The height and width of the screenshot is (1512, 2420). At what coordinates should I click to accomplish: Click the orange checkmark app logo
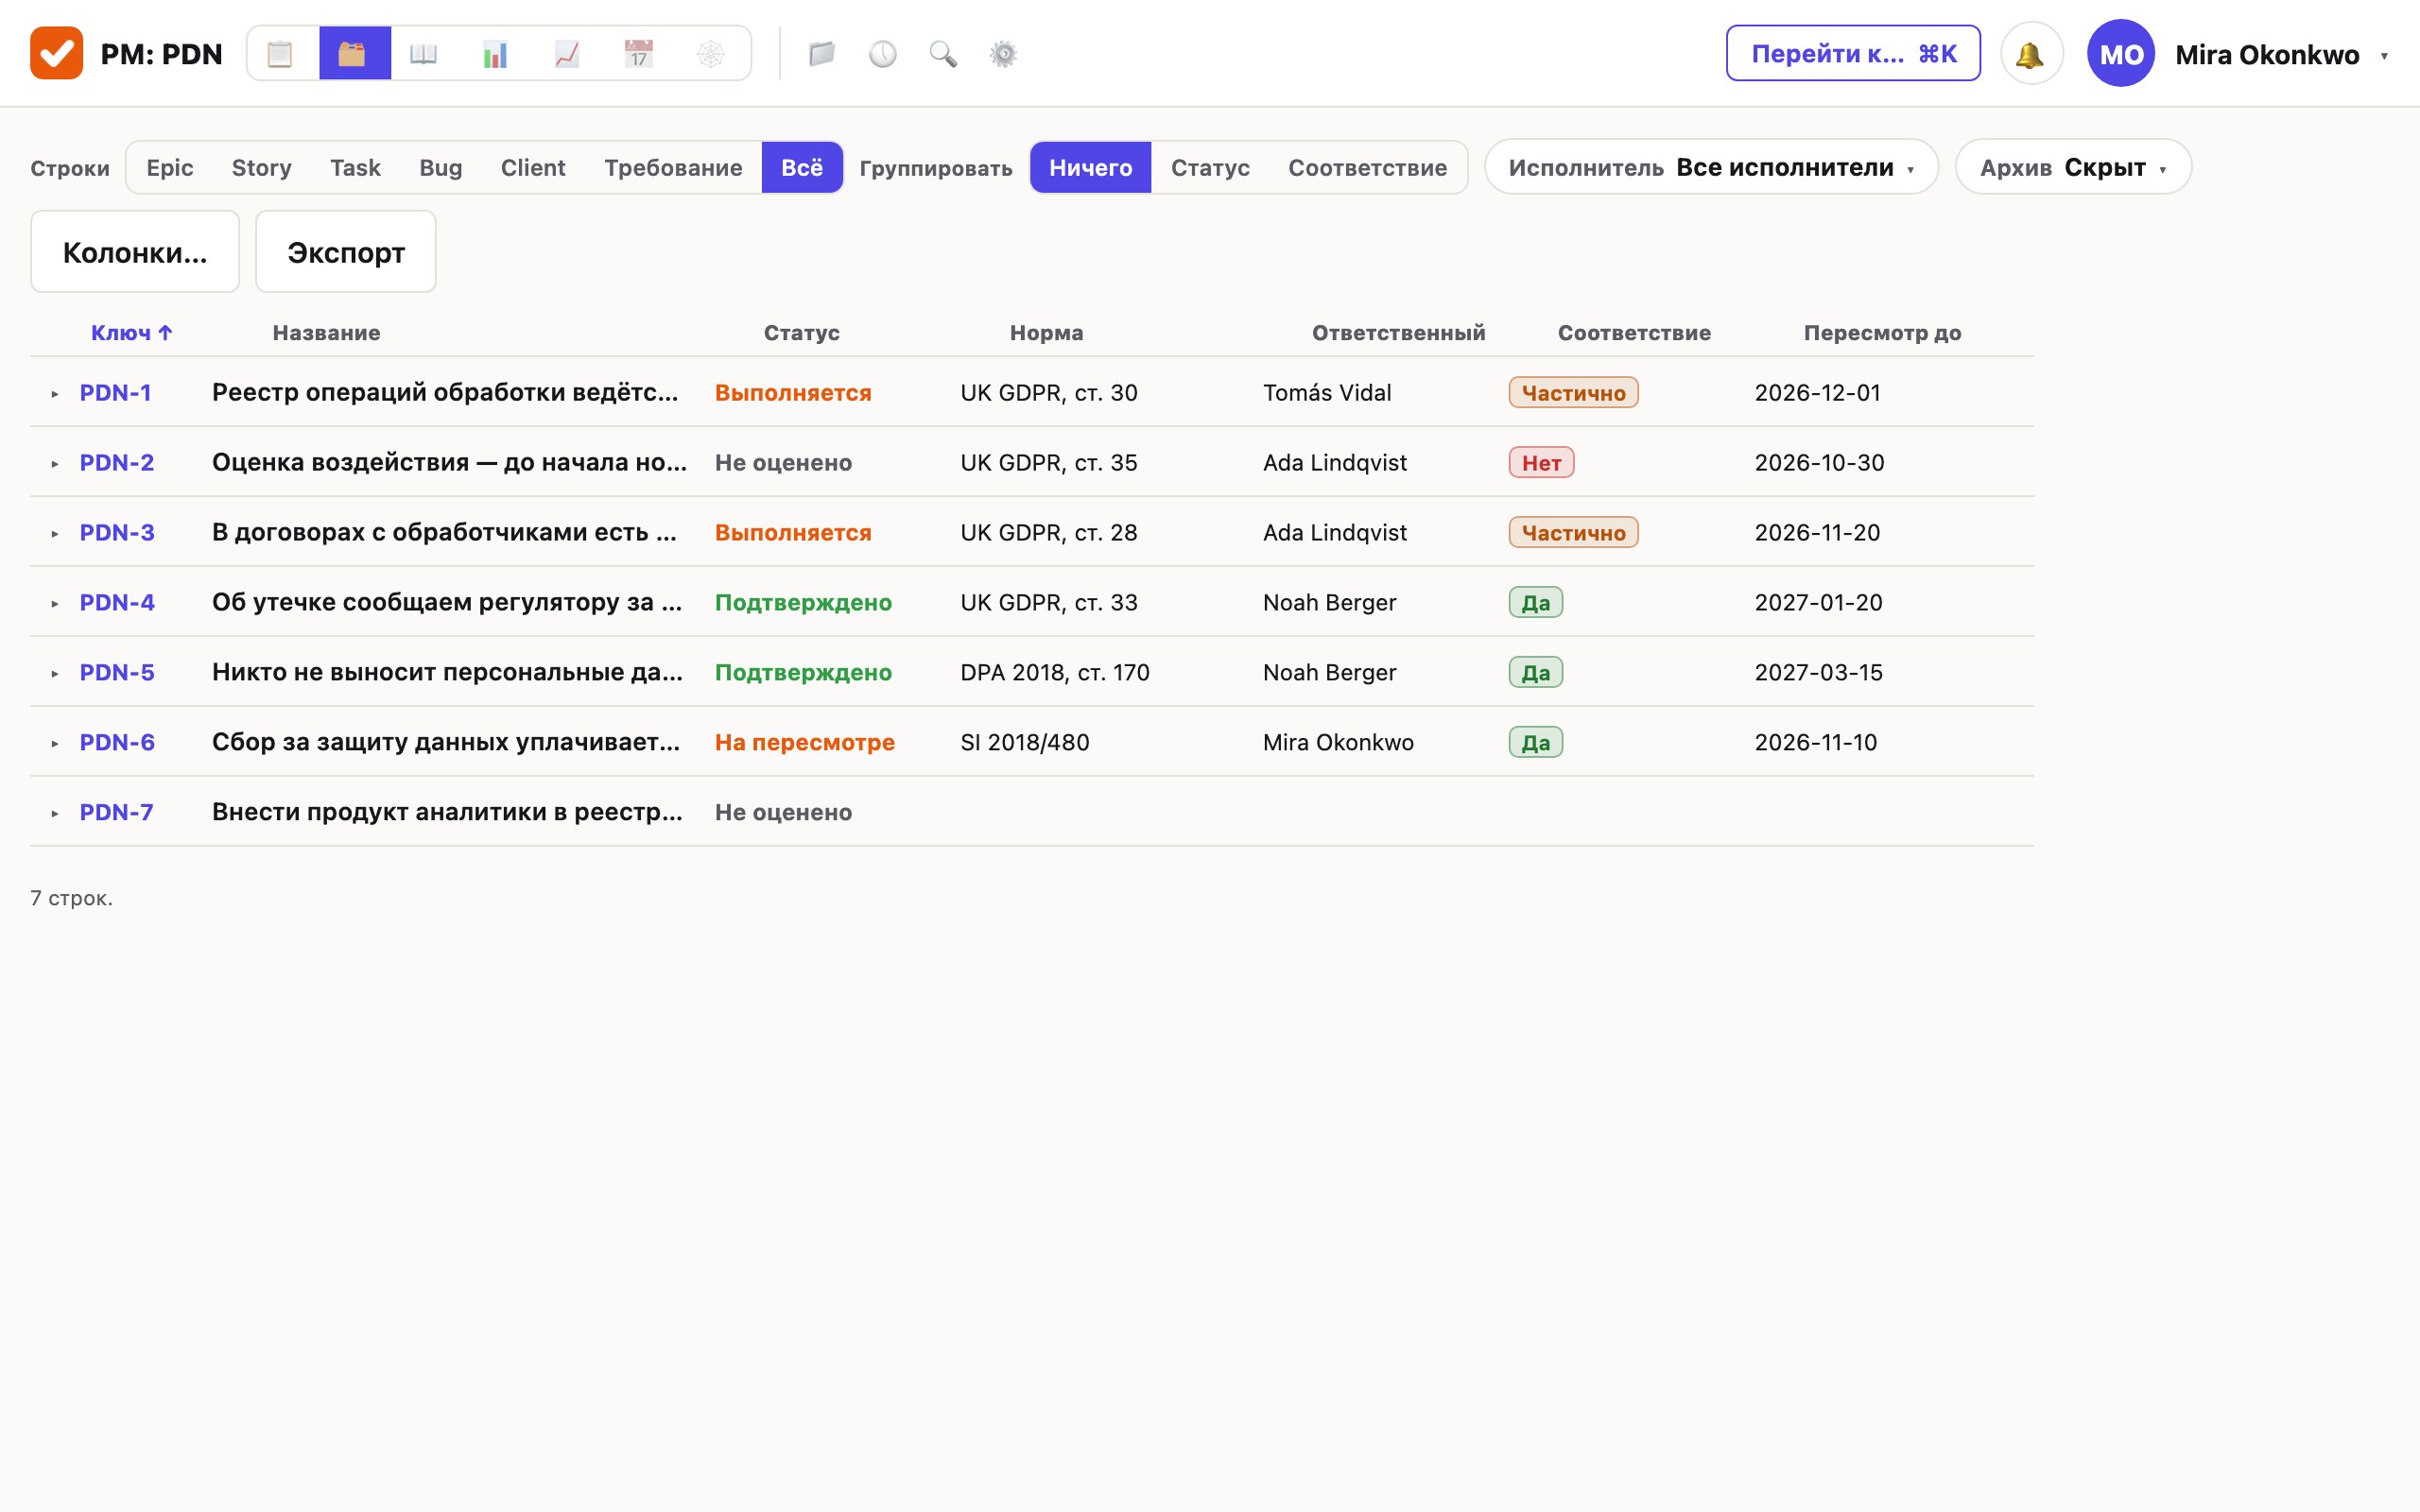pyautogui.click(x=56, y=53)
